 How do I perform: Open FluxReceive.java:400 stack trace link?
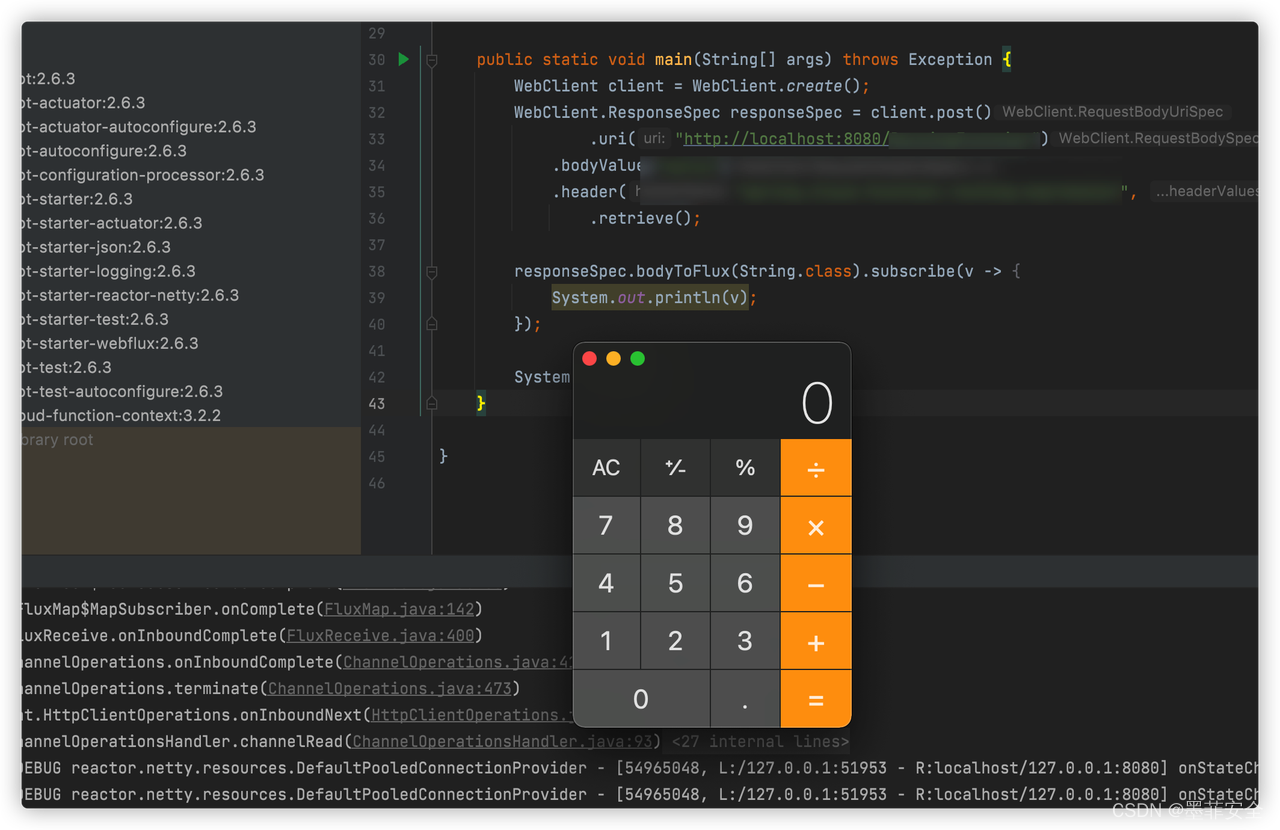point(381,635)
